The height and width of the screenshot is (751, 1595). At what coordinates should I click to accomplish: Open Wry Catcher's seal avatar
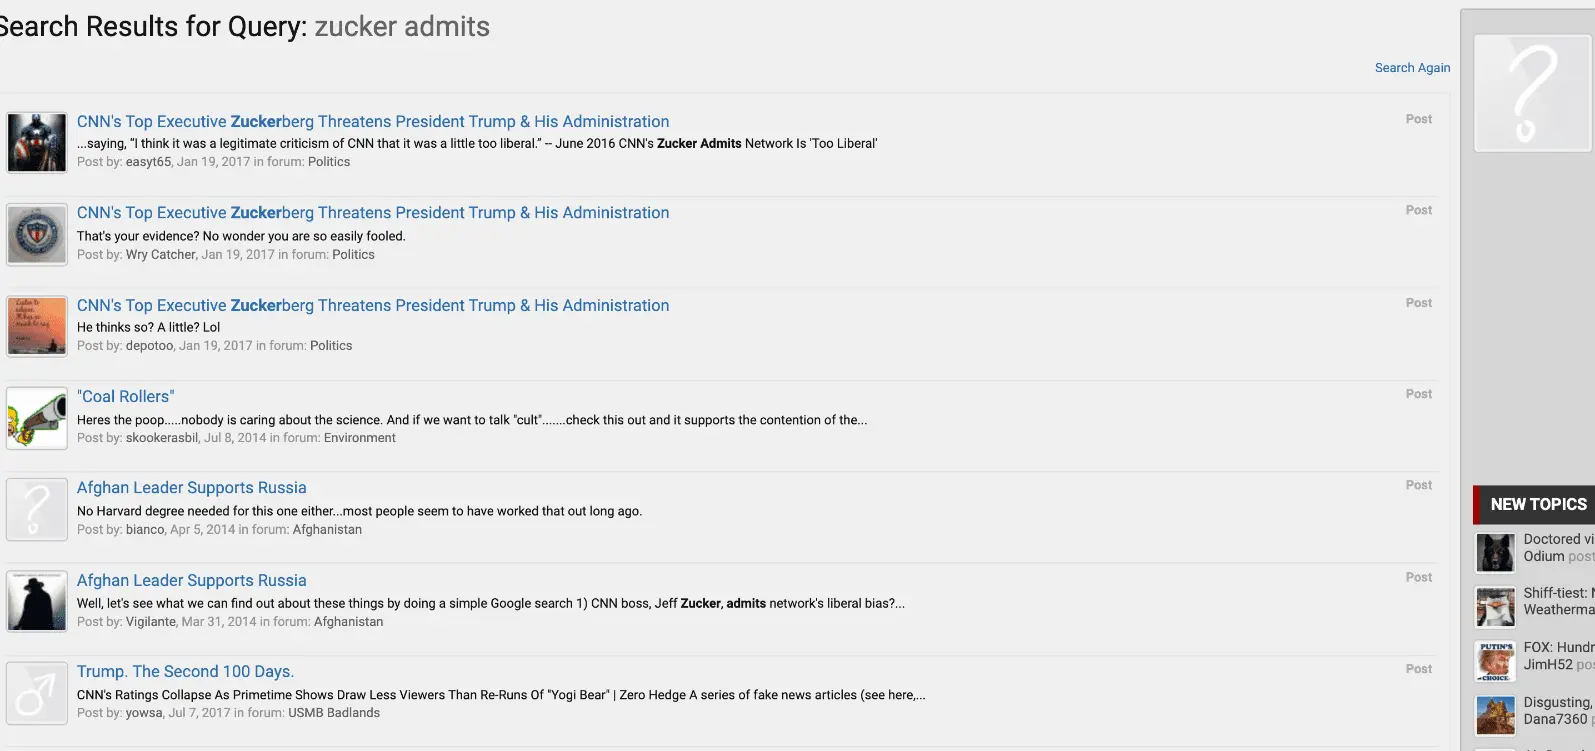click(37, 234)
